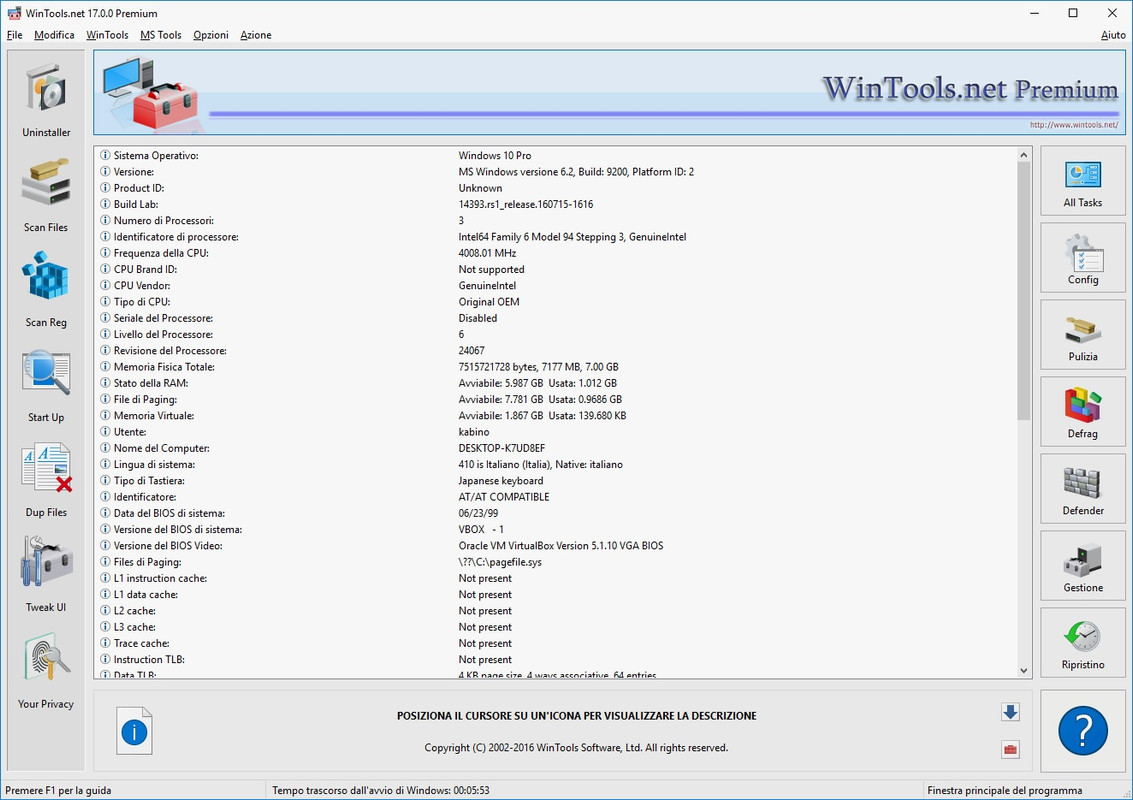Select the Tipo di Tastiera row

point(555,481)
